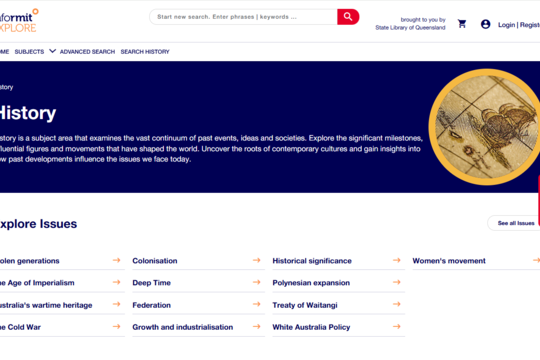
Task: Open Search History in navigation
Action: click(x=145, y=52)
